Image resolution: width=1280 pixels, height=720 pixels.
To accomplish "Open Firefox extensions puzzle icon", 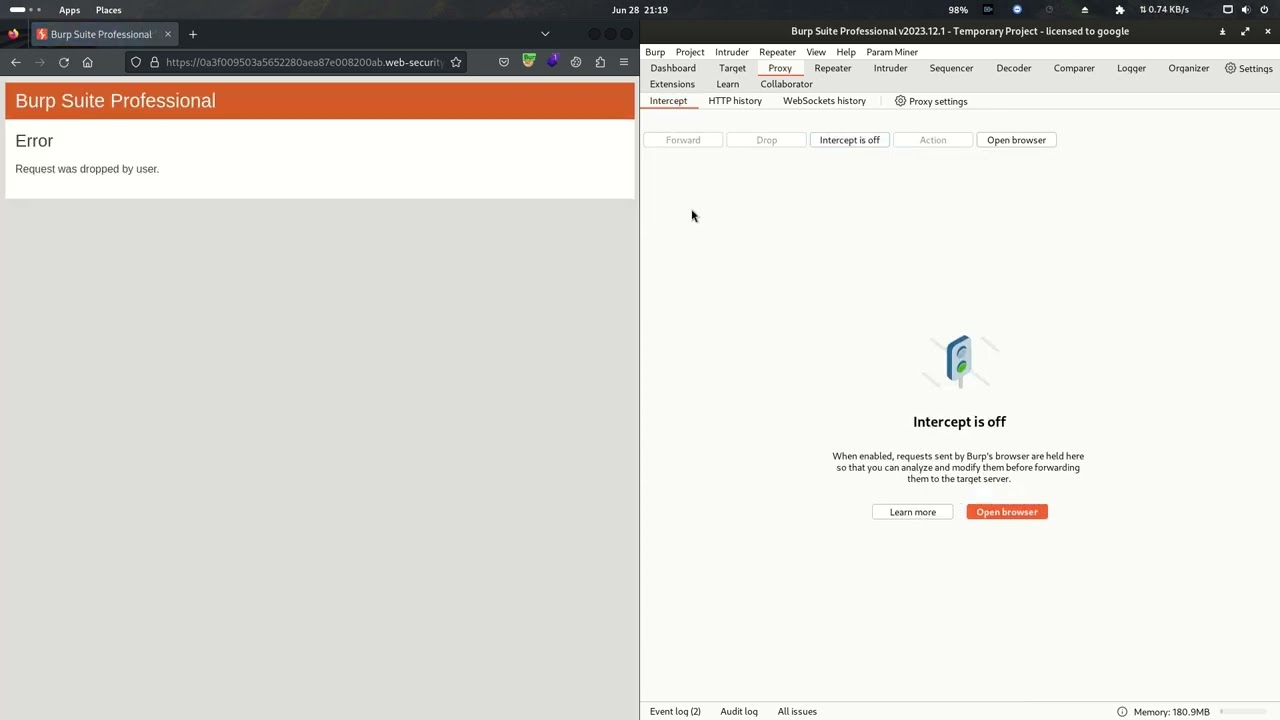I will point(600,62).
